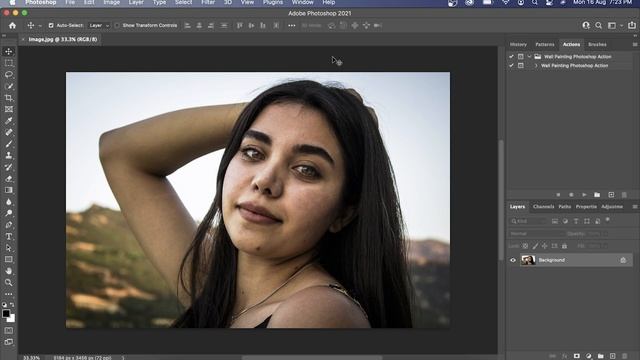The image size is (640, 360).
Task: Click the background color swatch
Action: [x=12, y=319]
